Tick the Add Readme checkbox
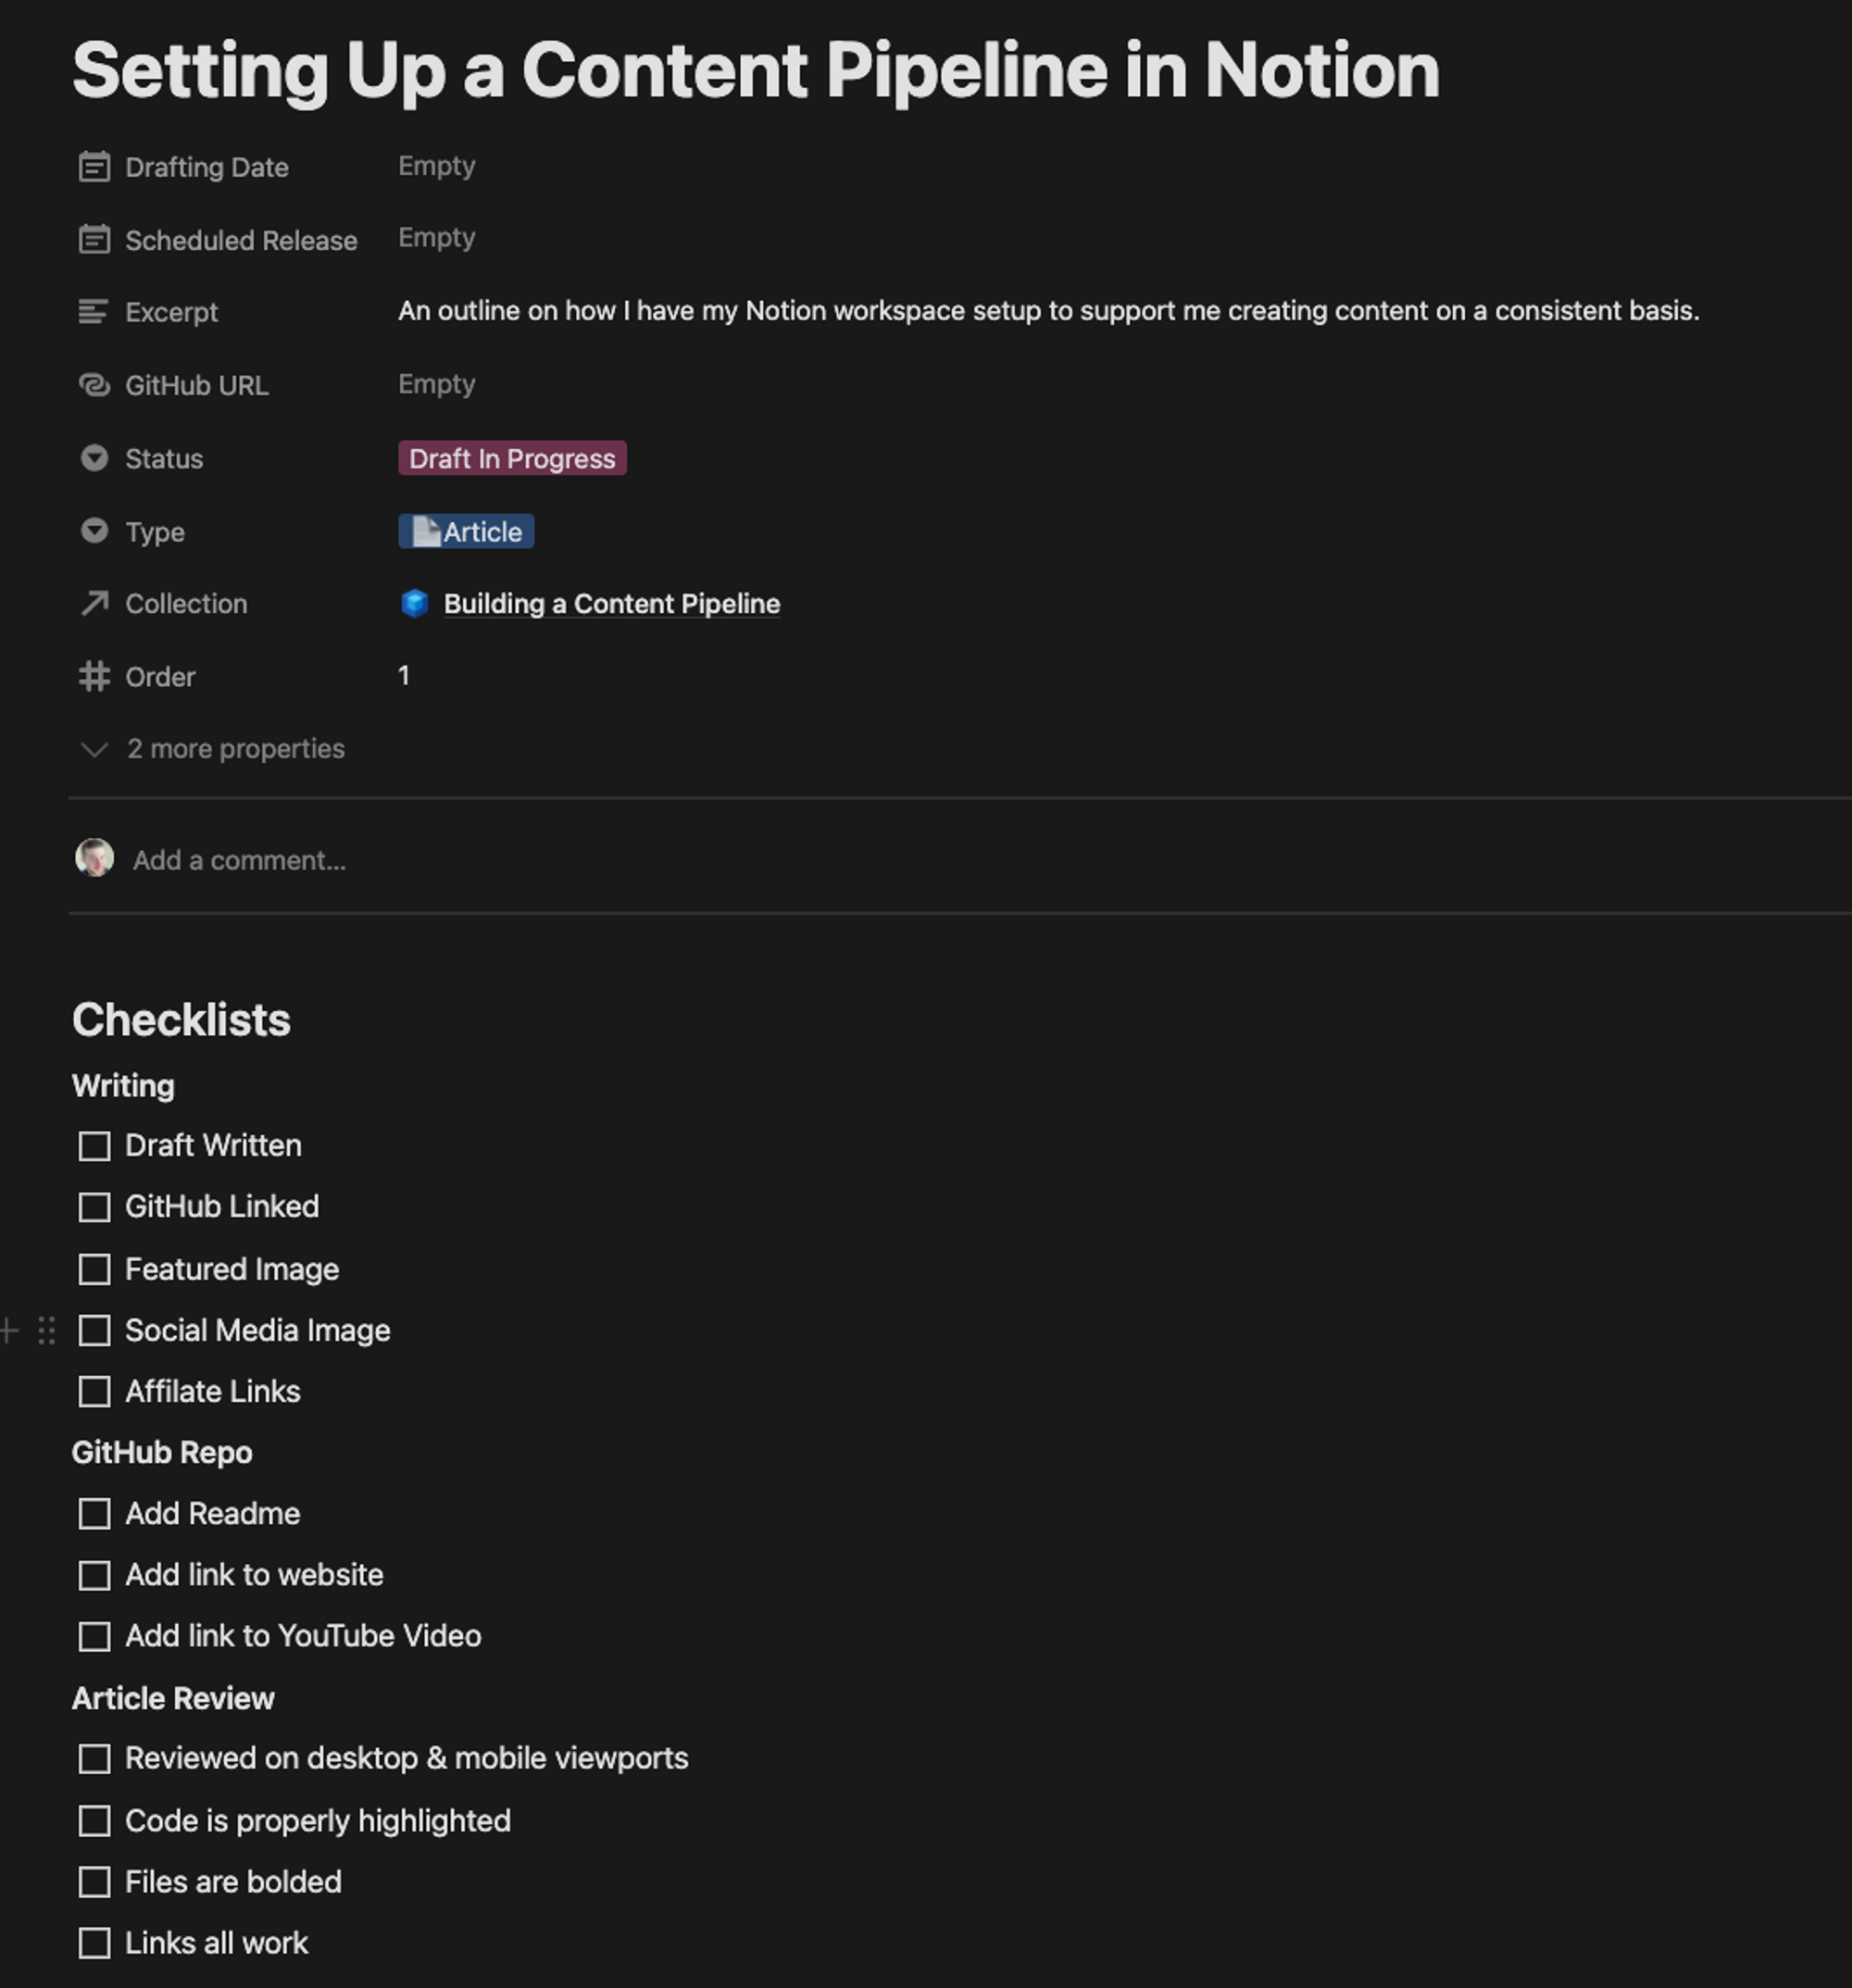The width and height of the screenshot is (1852, 1988). pyautogui.click(x=94, y=1514)
